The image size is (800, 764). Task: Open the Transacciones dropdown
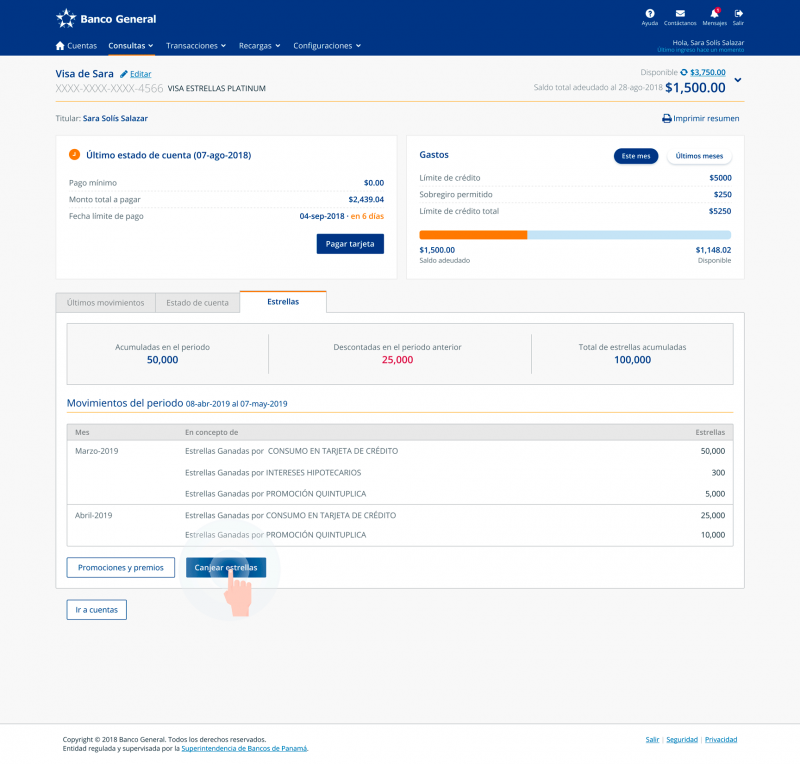tap(196, 46)
